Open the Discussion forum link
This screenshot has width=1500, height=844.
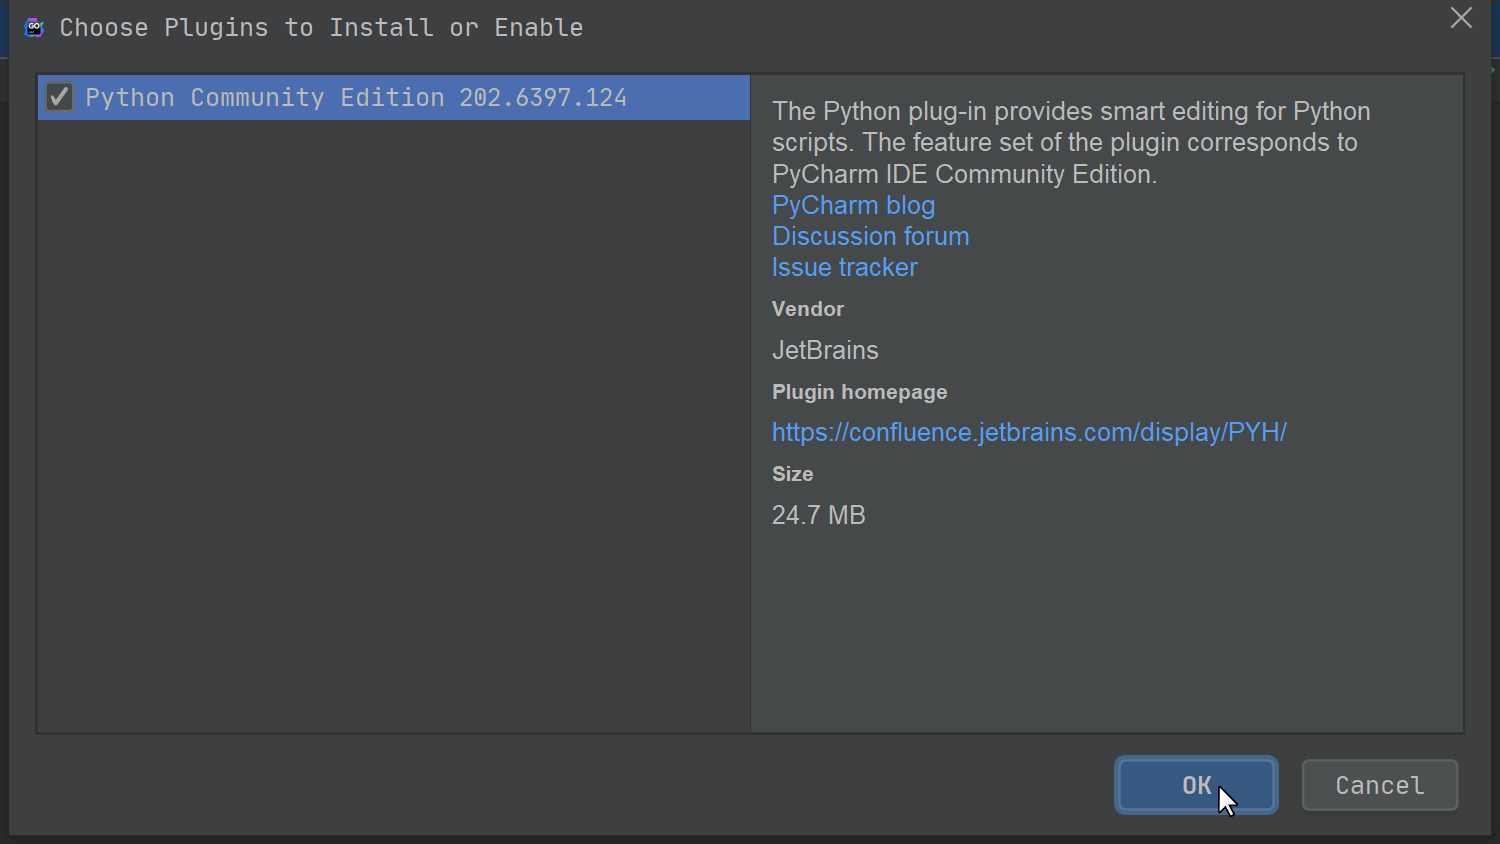(x=870, y=236)
